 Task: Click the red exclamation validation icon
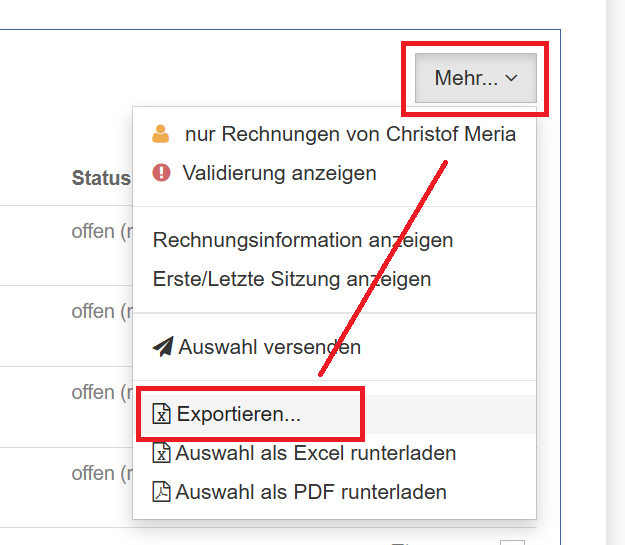tap(161, 173)
